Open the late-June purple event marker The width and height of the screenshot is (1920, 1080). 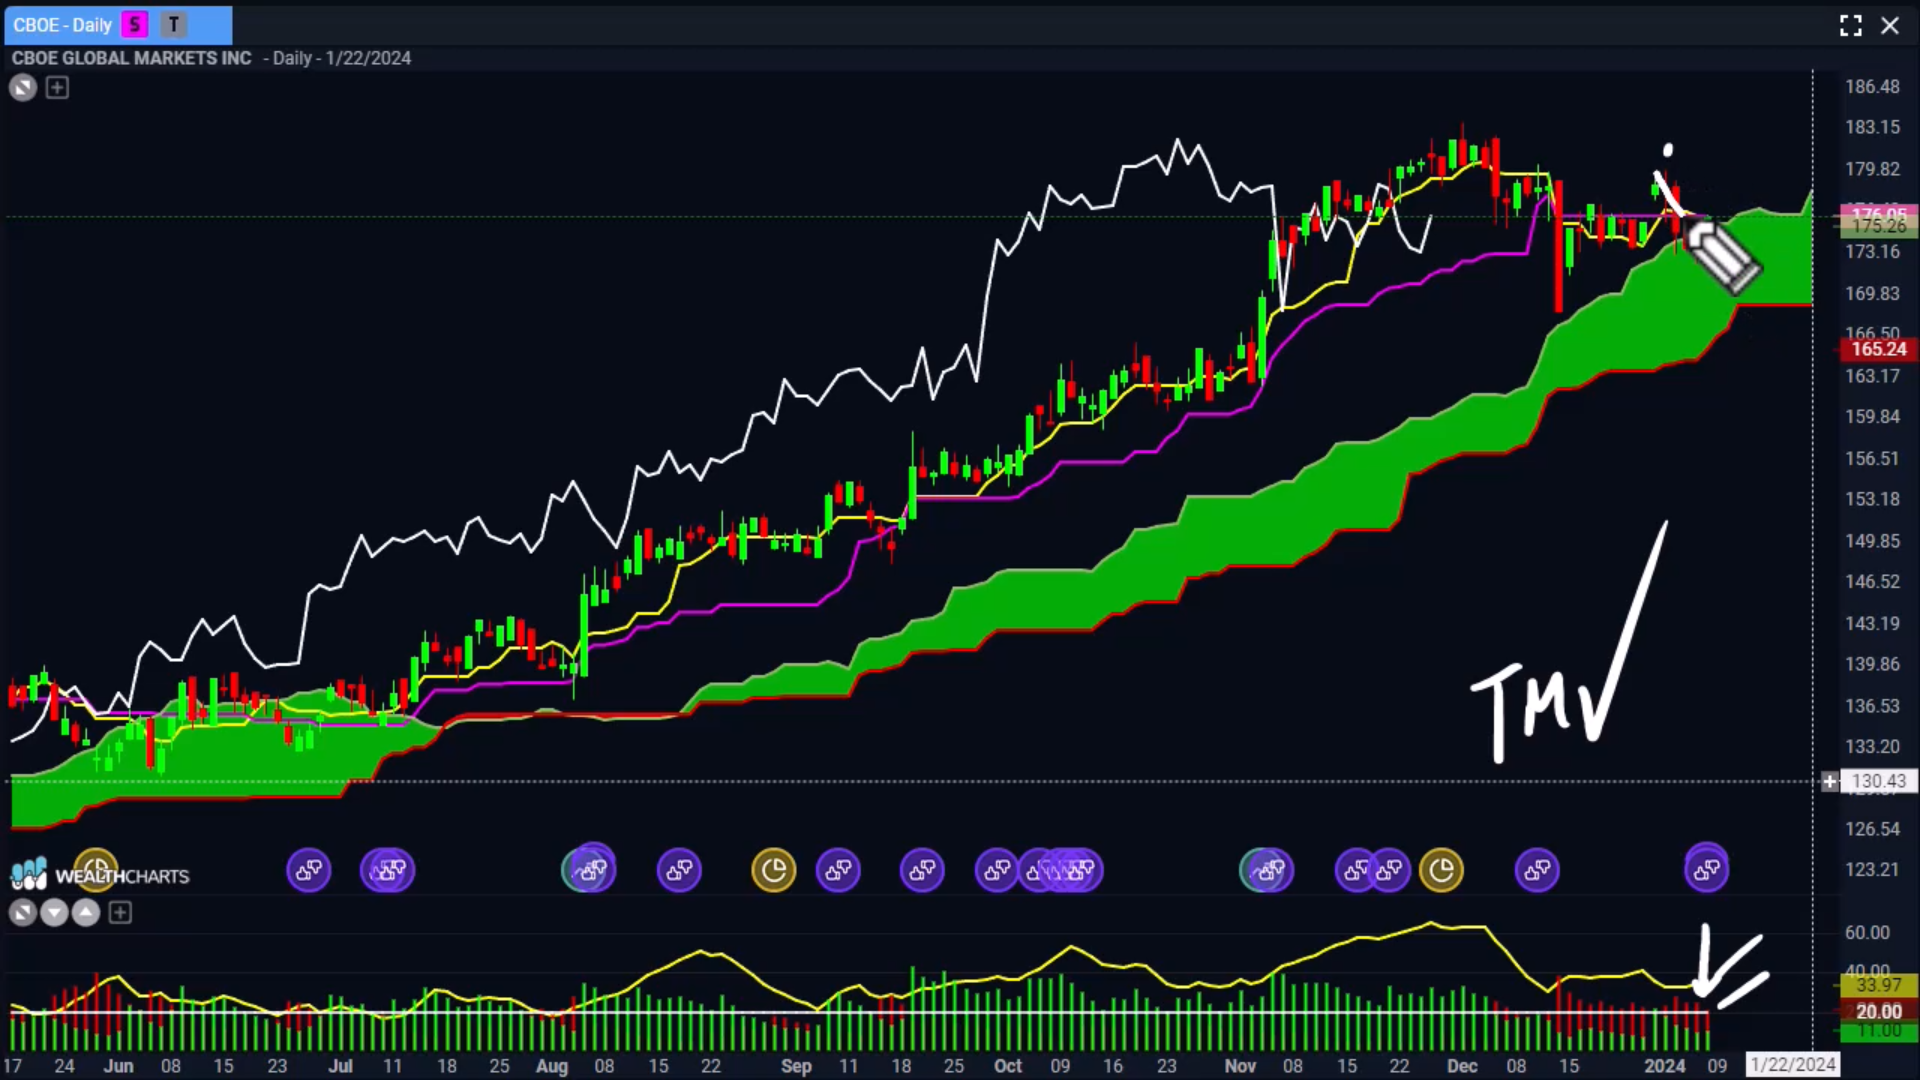coord(309,870)
